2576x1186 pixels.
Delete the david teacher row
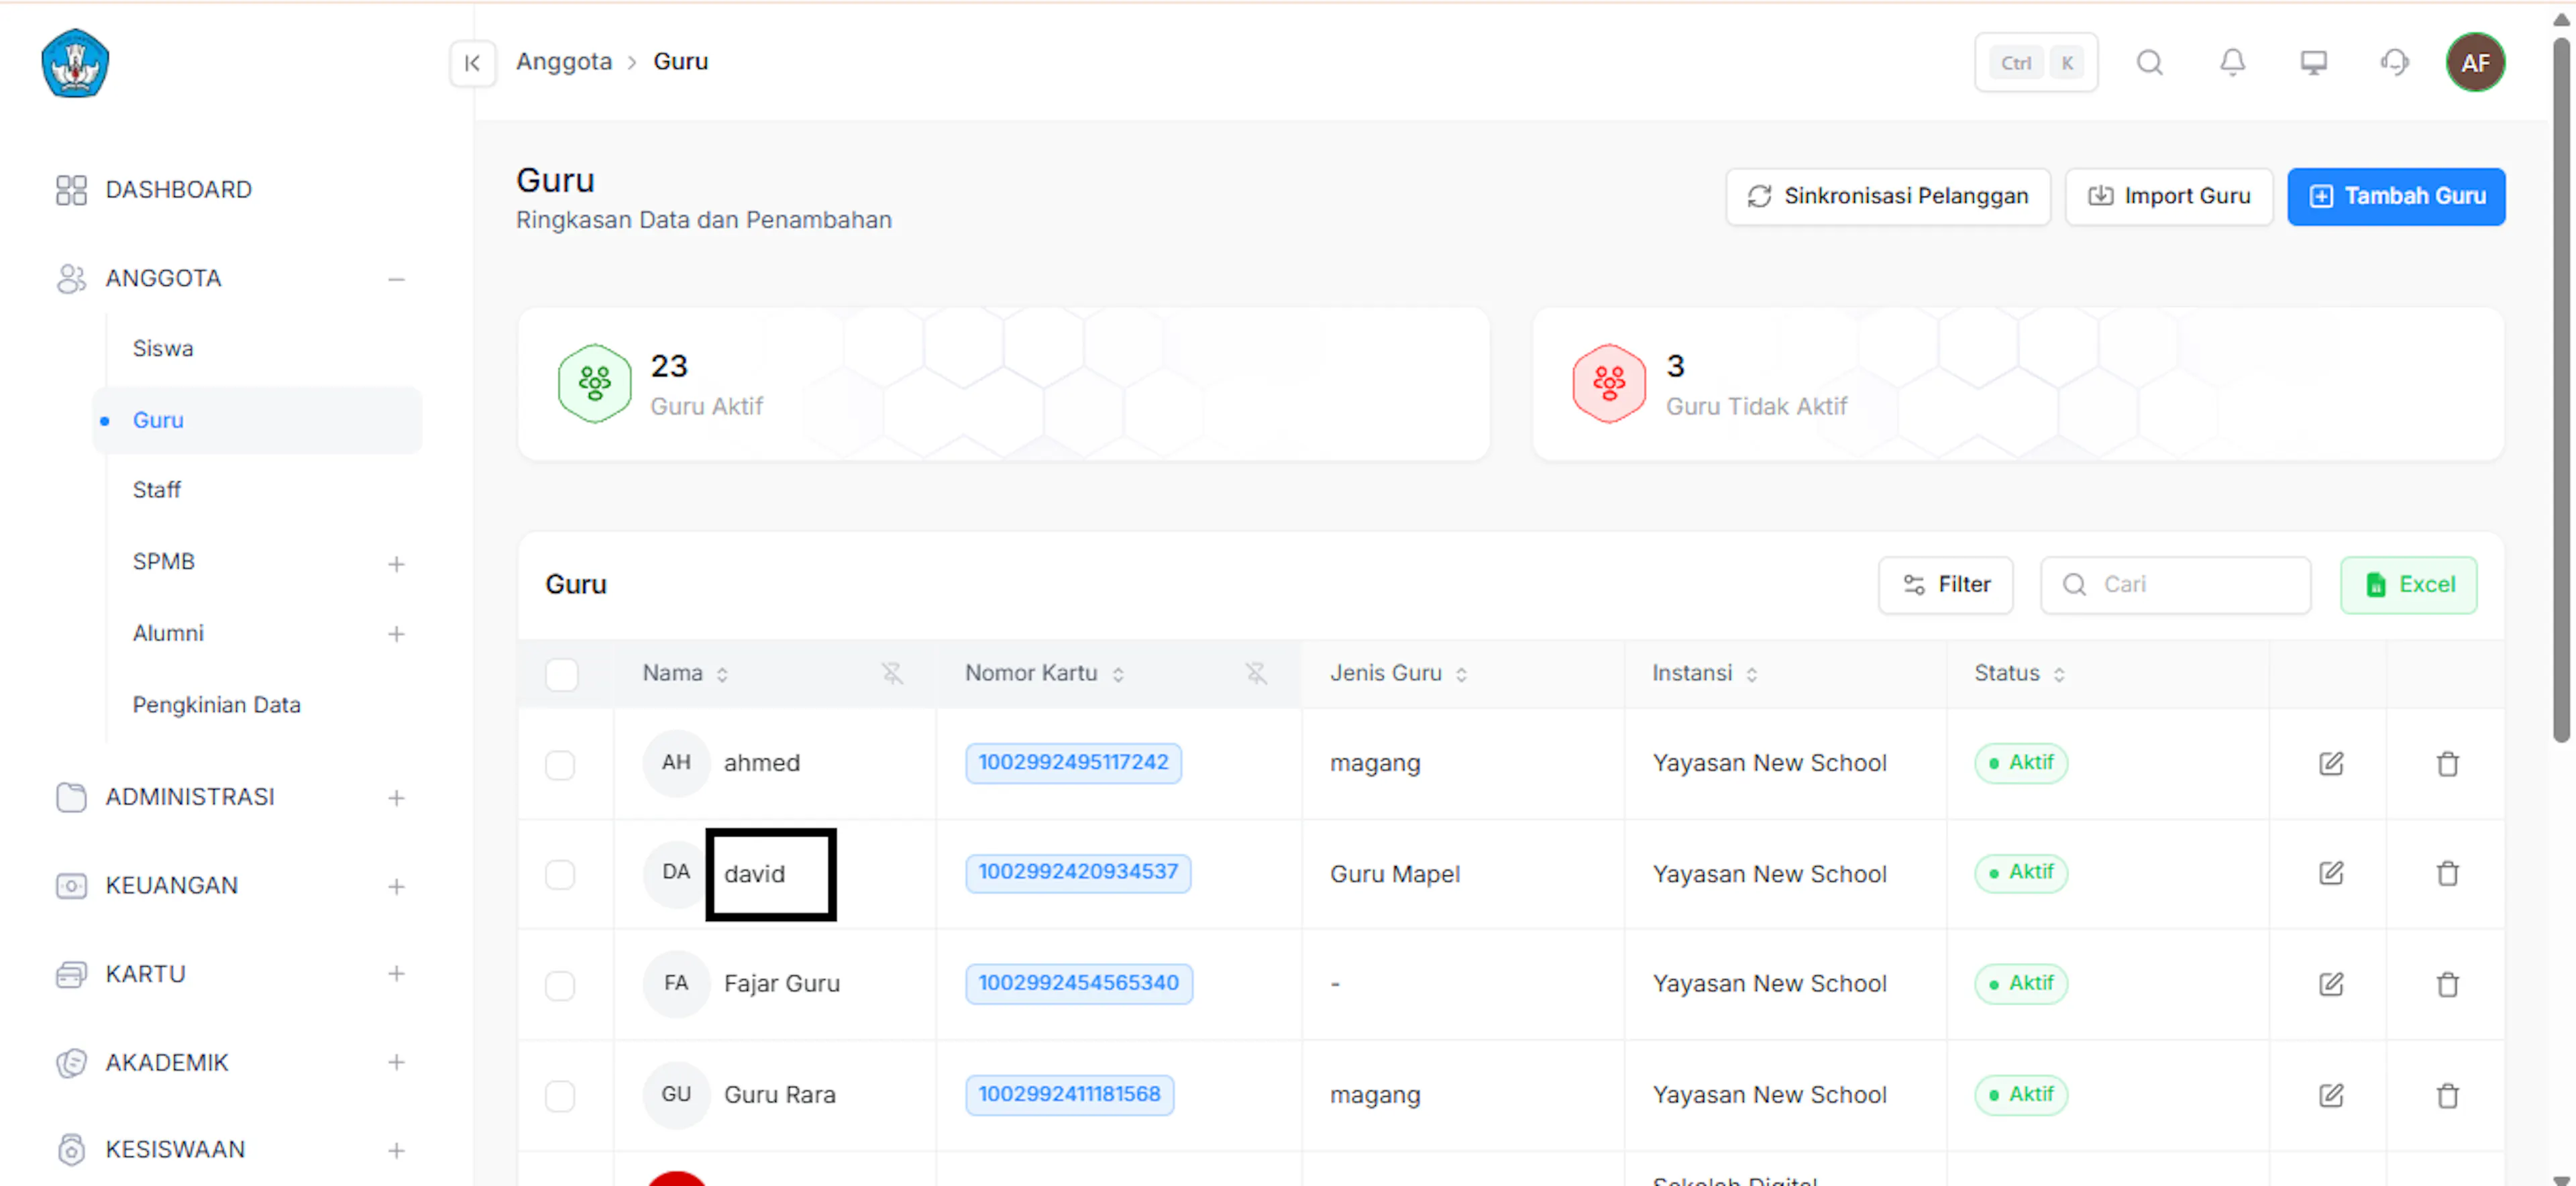[2448, 873]
